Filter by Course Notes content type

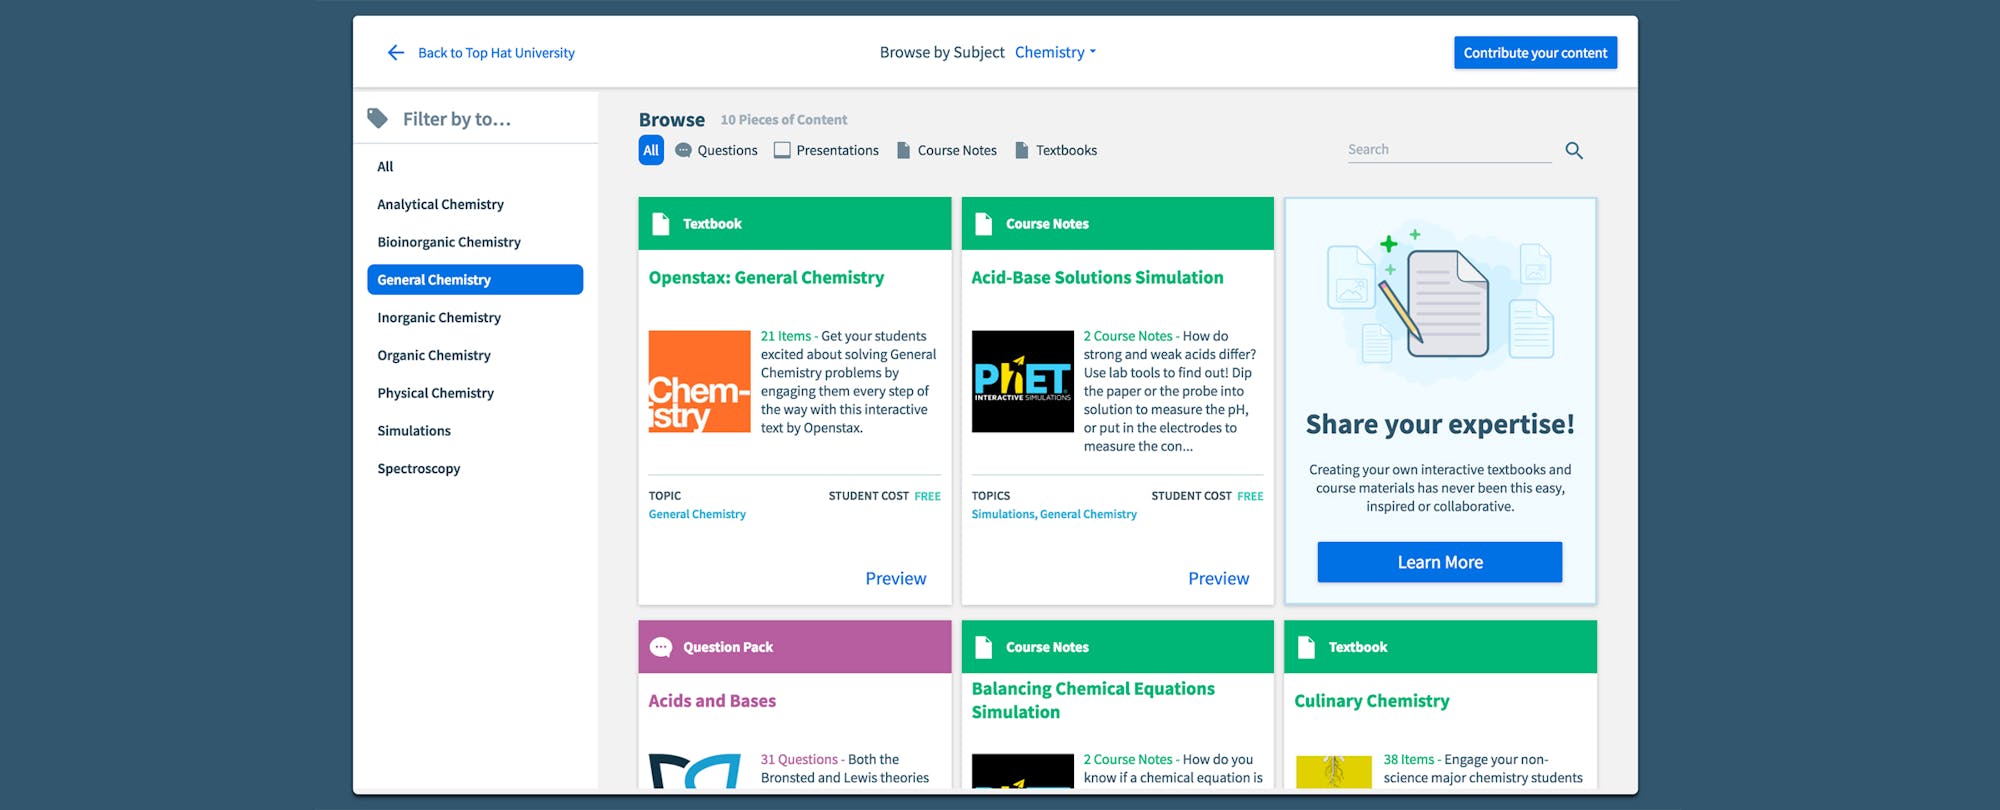pyautogui.click(x=947, y=150)
